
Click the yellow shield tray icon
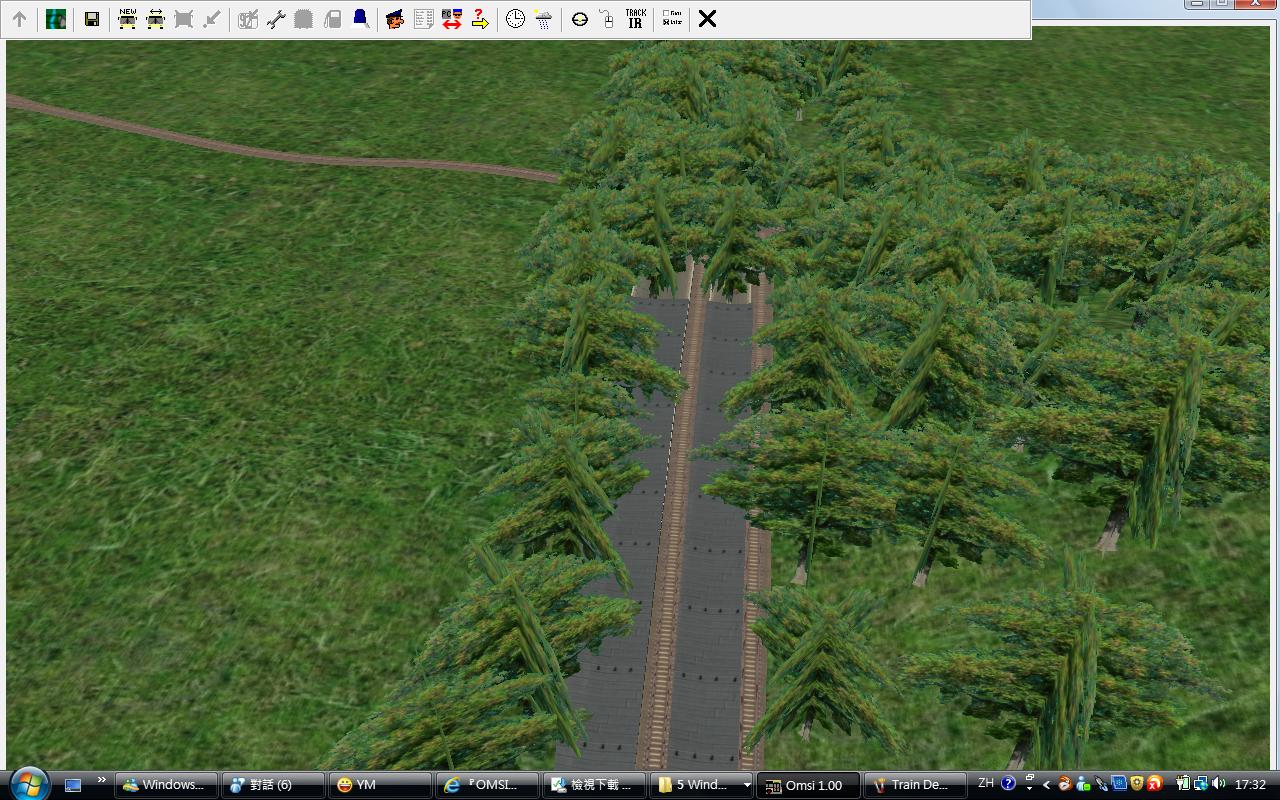1137,784
